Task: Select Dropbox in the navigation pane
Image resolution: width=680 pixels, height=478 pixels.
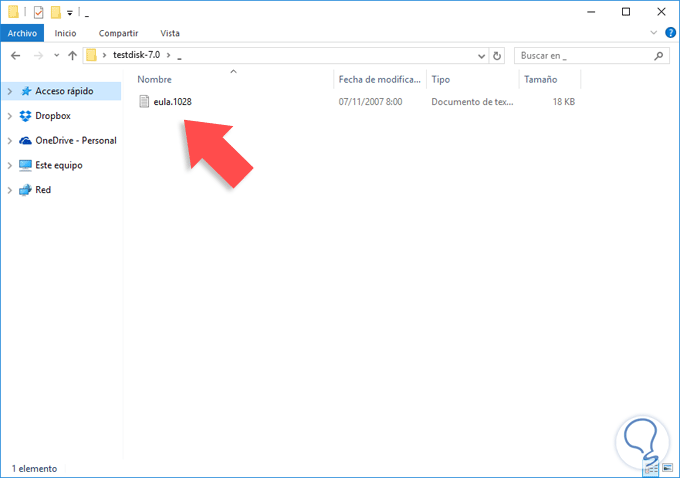Action: point(52,116)
